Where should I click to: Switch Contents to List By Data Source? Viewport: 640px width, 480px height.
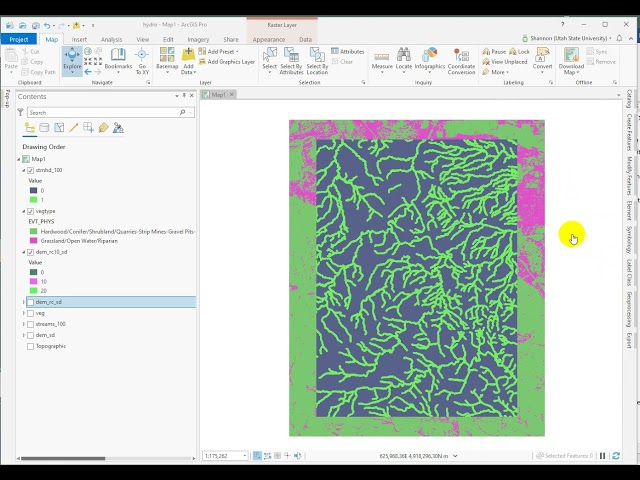[44, 128]
